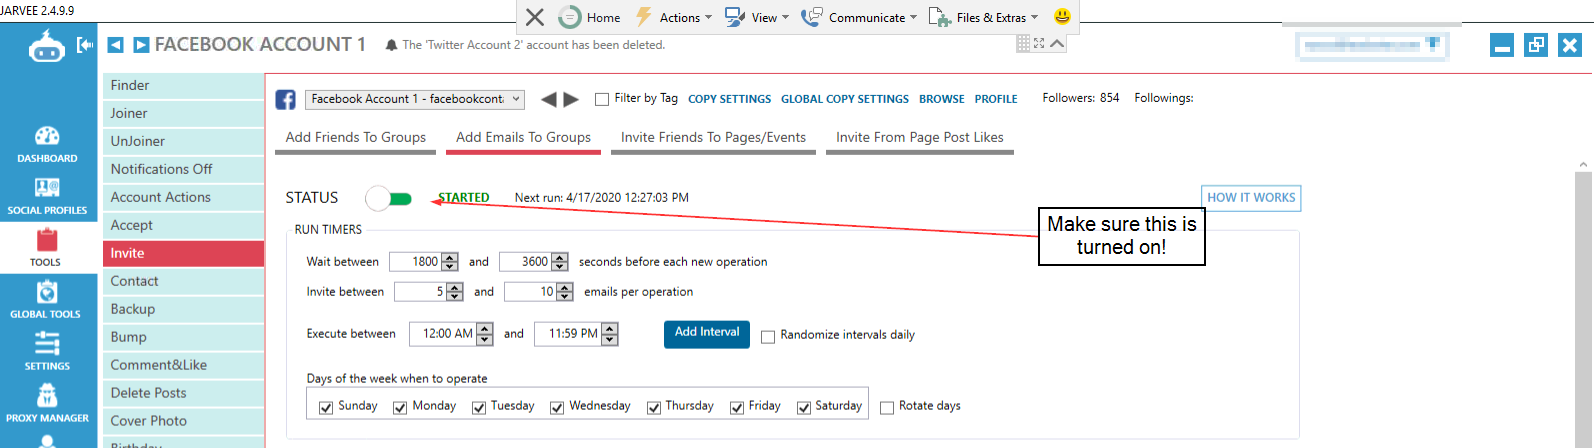1594x448 pixels.
Task: Click the smiley feedback icon
Action: click(x=1062, y=16)
